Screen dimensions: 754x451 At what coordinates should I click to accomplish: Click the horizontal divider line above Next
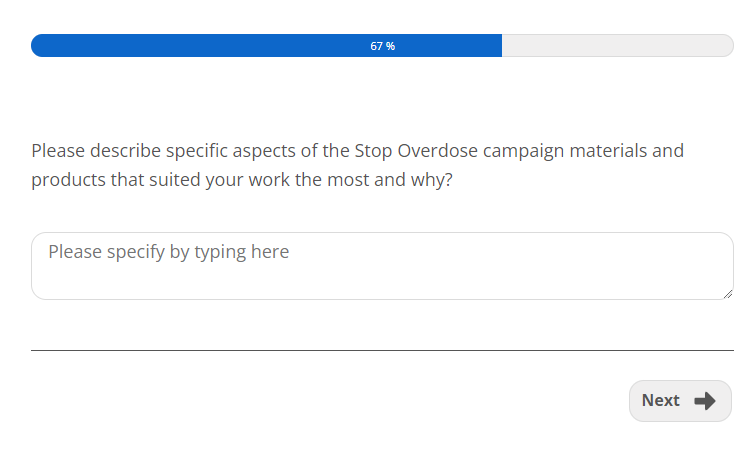[381, 350]
